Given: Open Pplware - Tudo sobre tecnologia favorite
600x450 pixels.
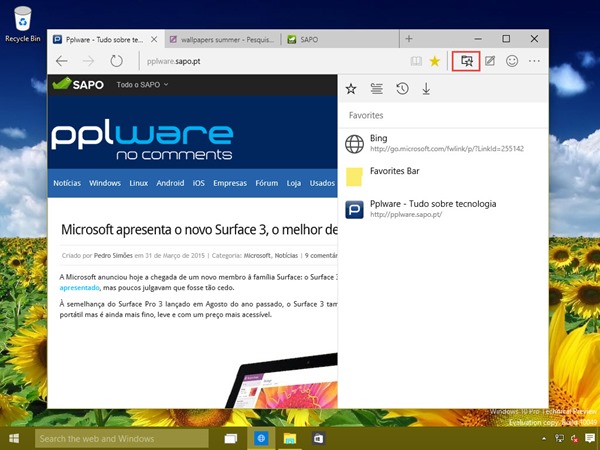Looking at the screenshot, I should (x=443, y=209).
